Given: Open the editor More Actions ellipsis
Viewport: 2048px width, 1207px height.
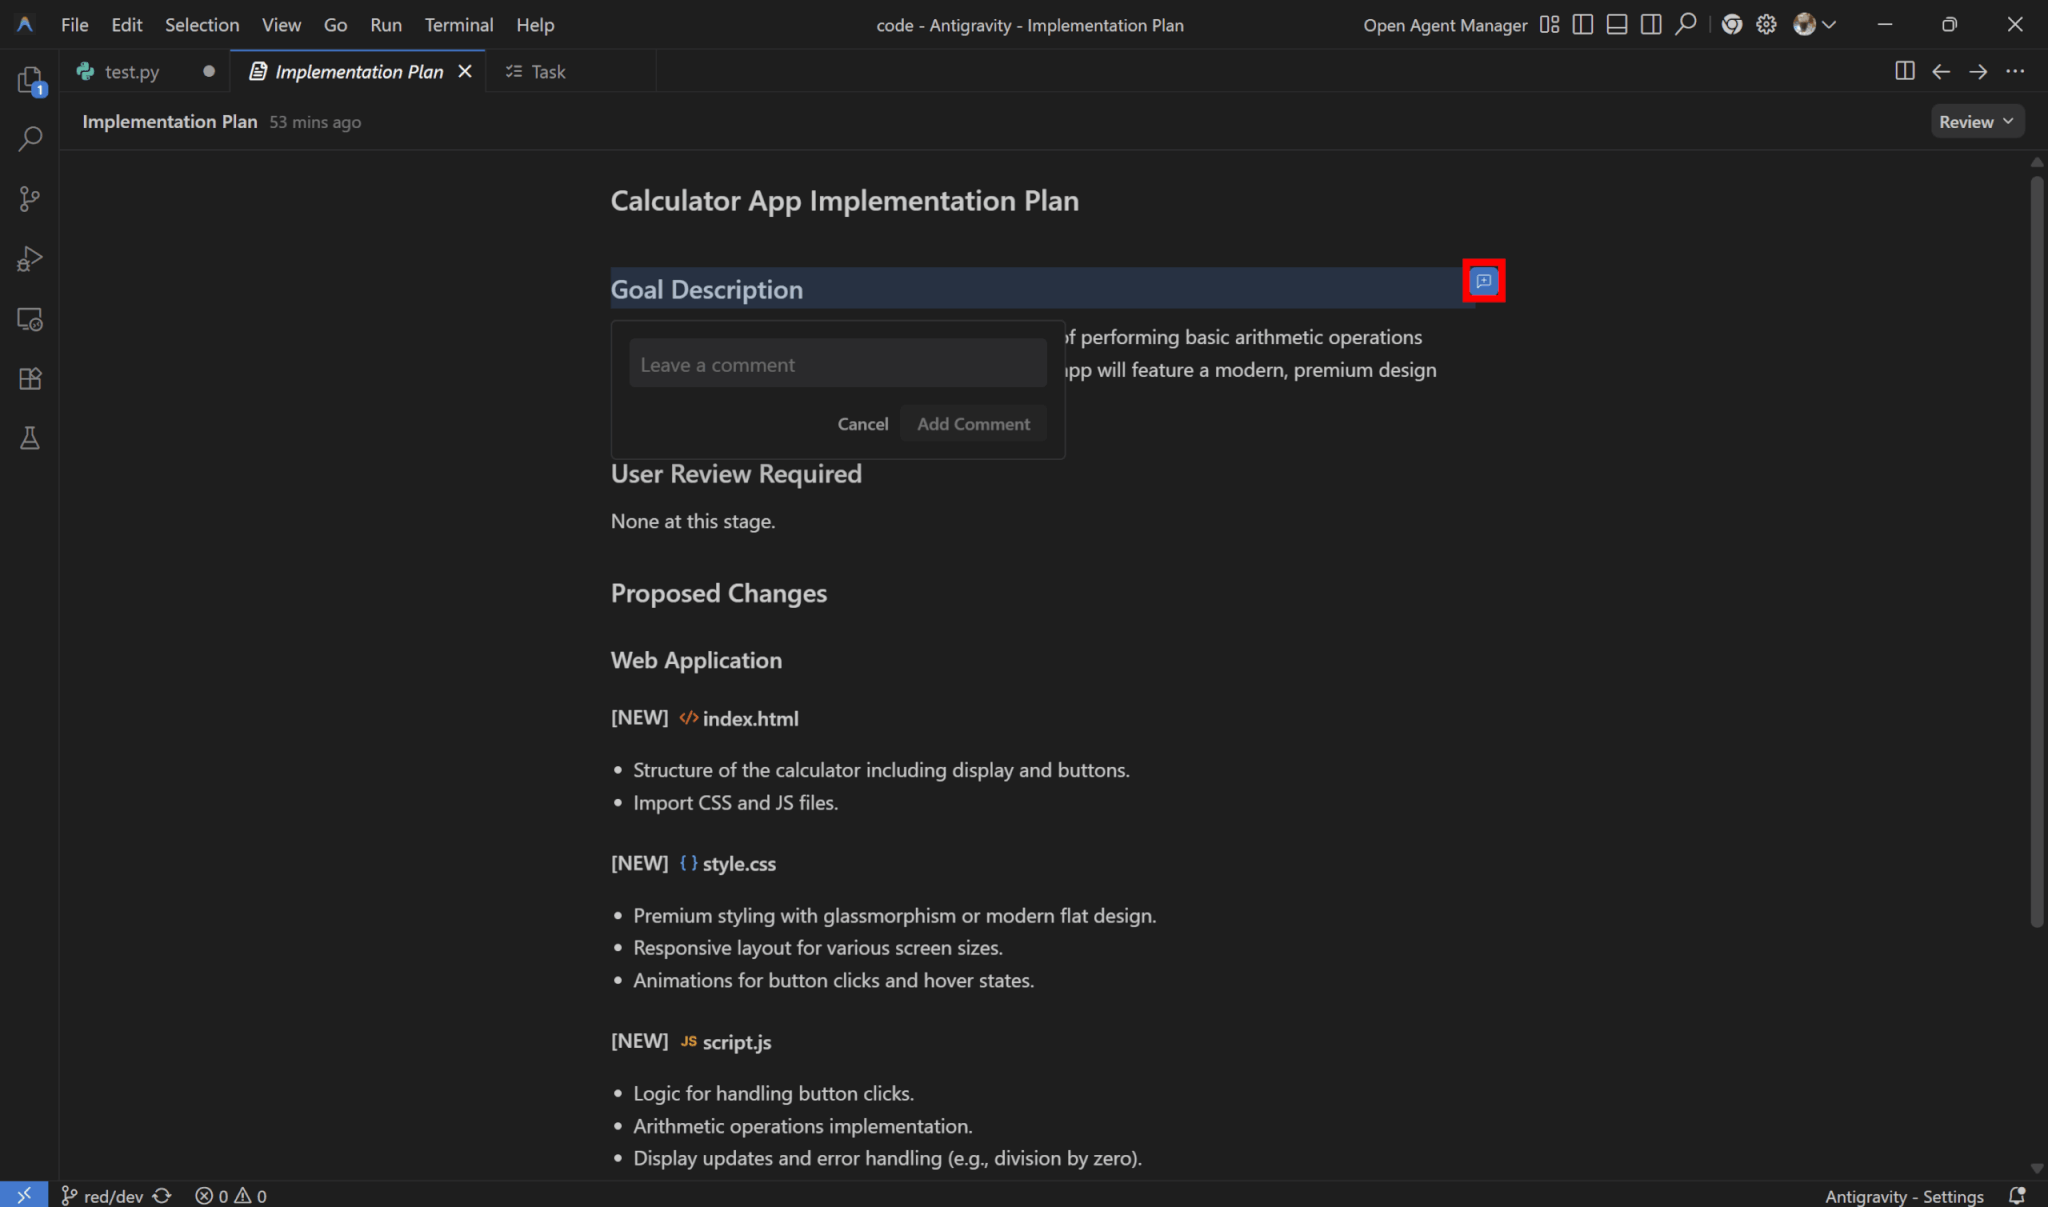Looking at the screenshot, I should pos(2015,71).
